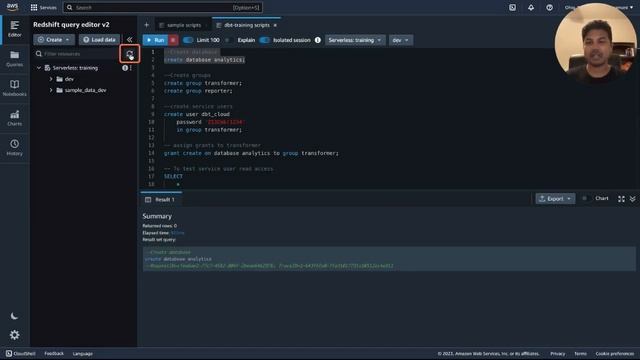Refresh the resource tree
Screen dimensions: 640x360
click(130, 54)
